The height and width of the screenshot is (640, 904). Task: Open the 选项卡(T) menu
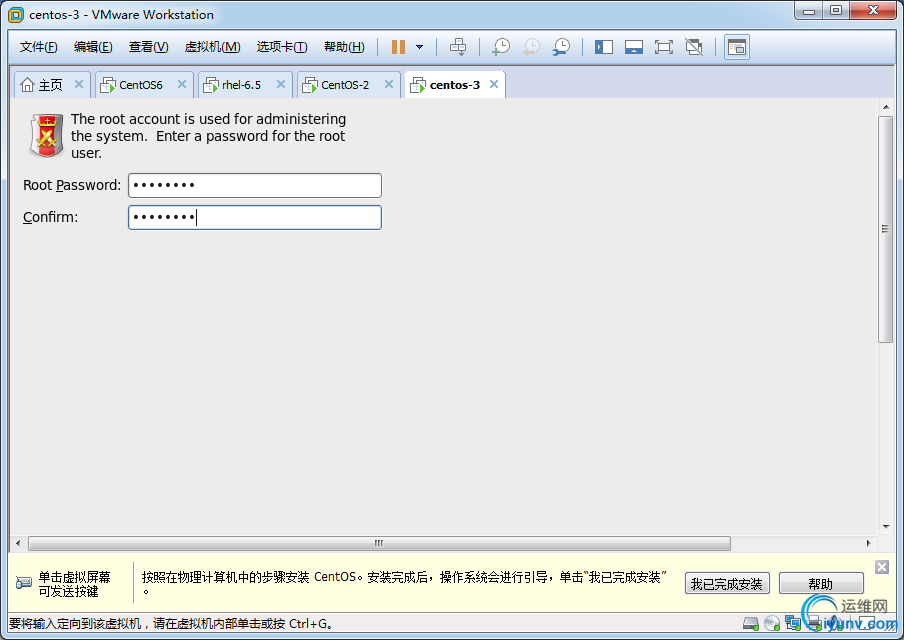coord(282,47)
